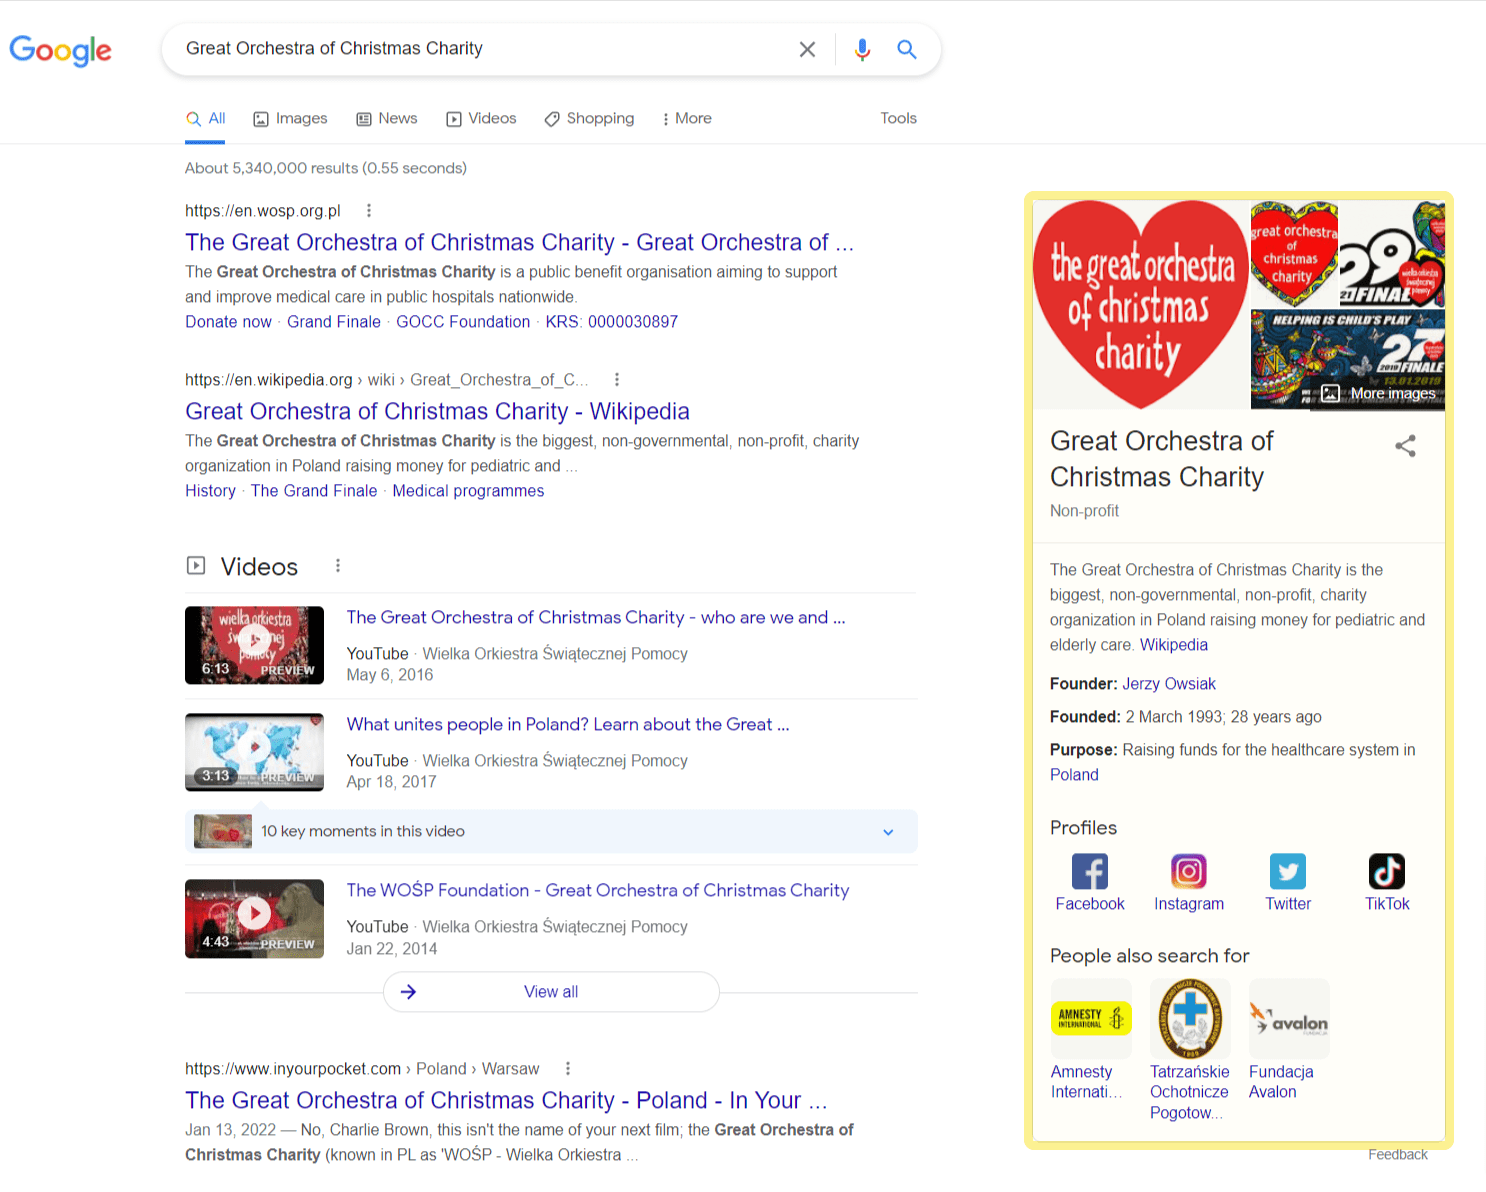
Task: Open Fundacja Avalon related search
Action: tap(1288, 1040)
